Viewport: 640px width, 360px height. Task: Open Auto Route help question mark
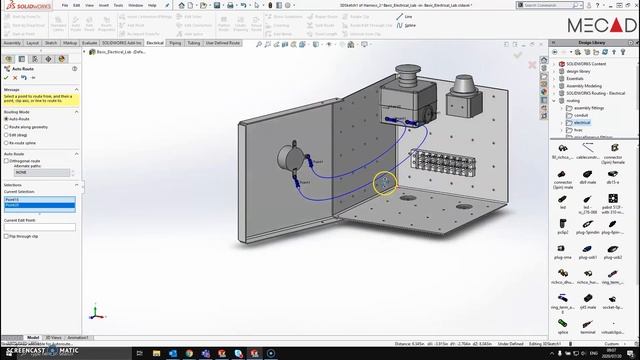tap(75, 69)
